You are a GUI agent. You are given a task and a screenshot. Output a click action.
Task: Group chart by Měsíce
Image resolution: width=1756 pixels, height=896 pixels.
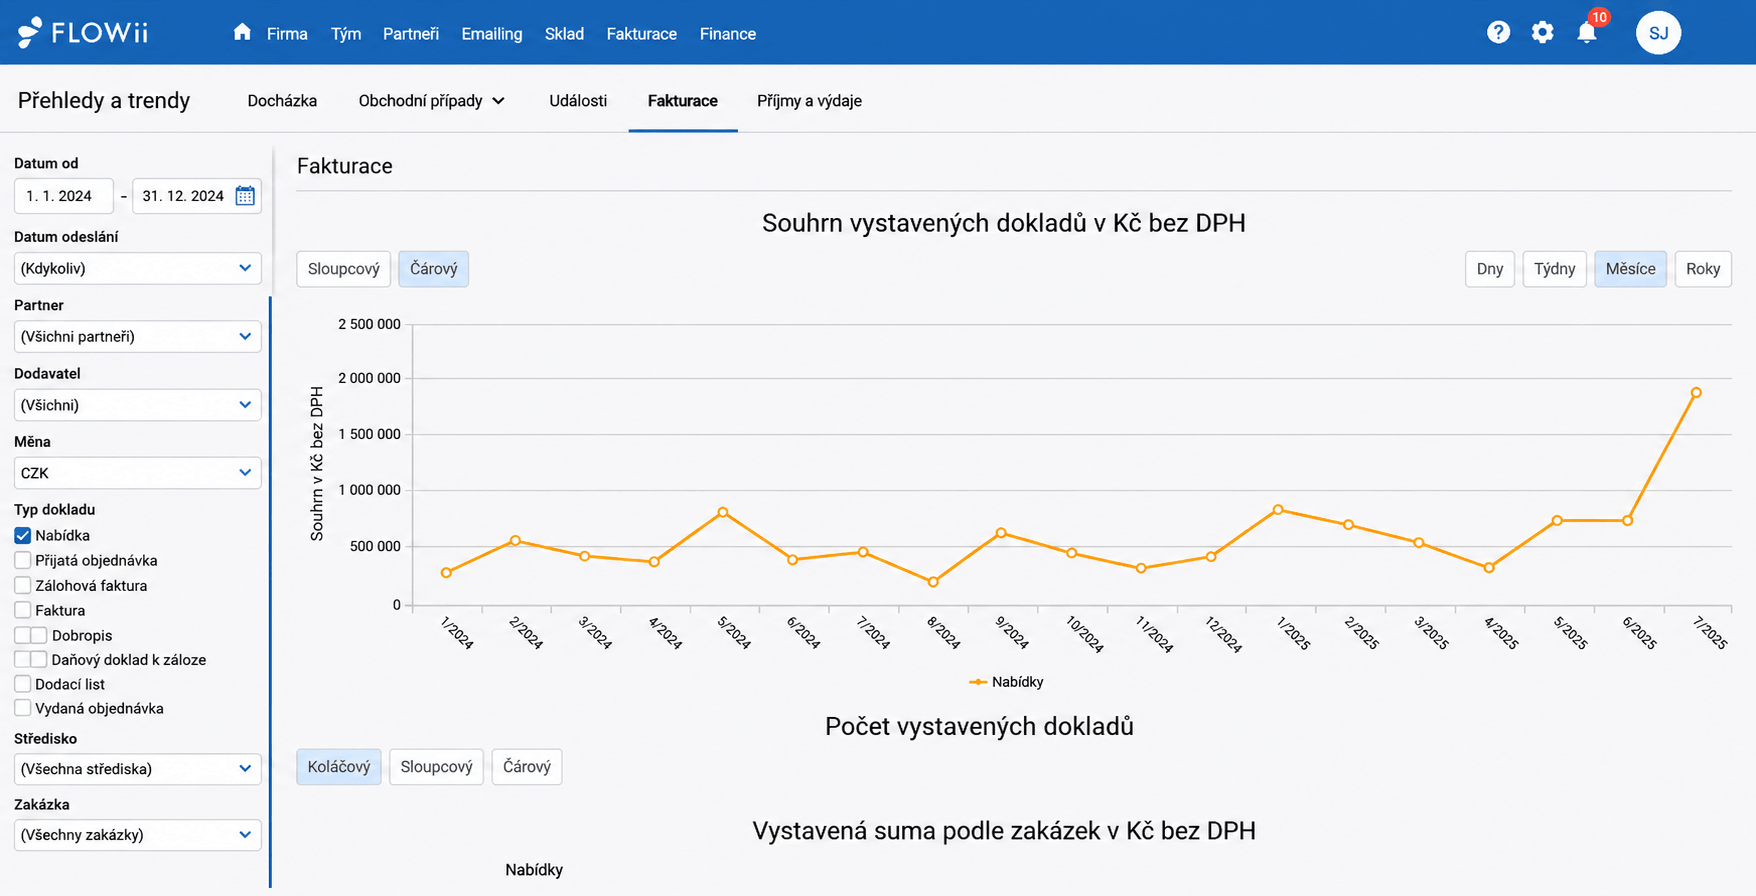(1631, 269)
